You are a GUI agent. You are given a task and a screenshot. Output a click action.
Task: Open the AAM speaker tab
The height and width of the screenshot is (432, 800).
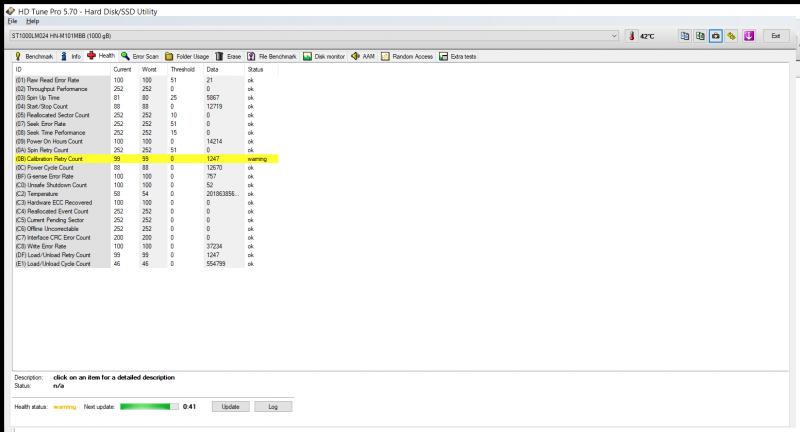tap(363, 56)
